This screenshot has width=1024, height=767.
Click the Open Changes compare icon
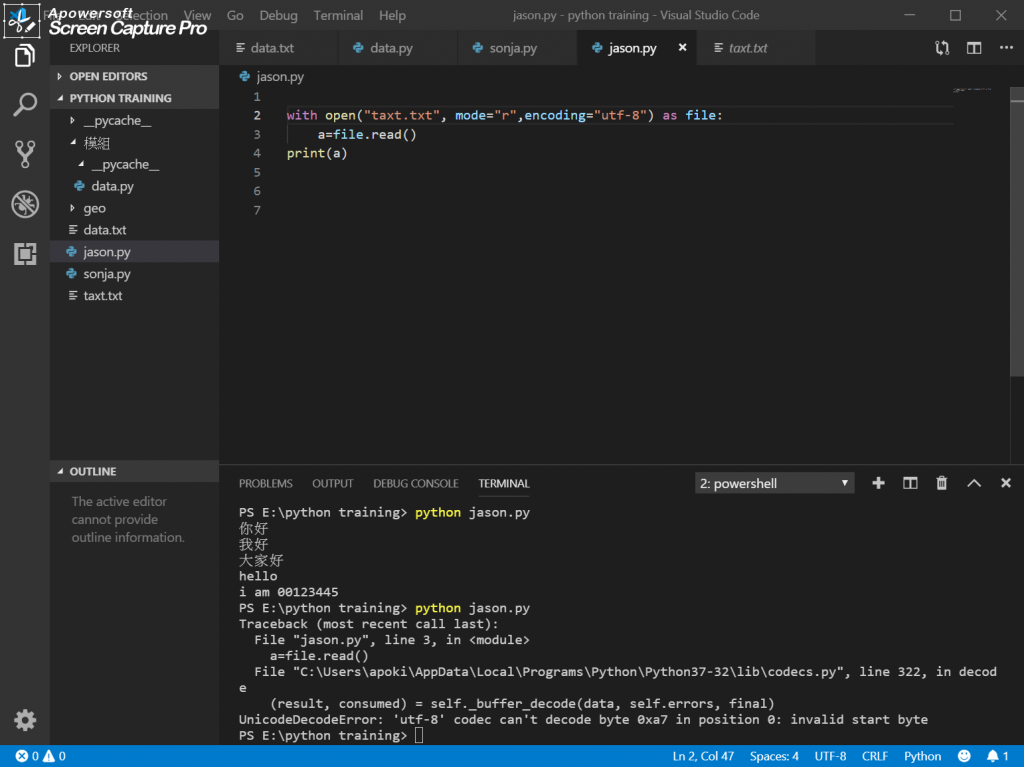(x=942, y=48)
